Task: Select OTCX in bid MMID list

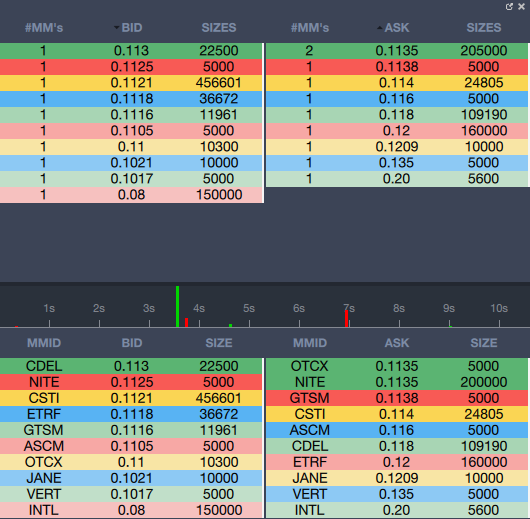Action: (44, 462)
